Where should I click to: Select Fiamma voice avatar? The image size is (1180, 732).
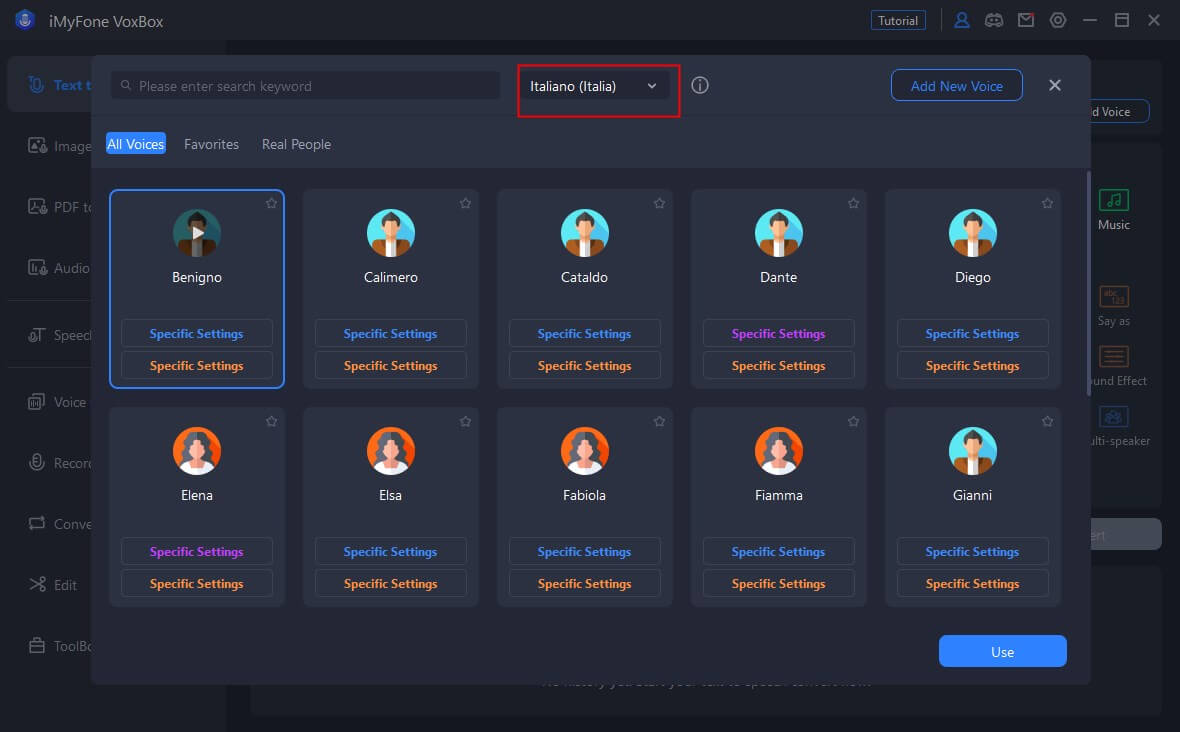tap(778, 451)
